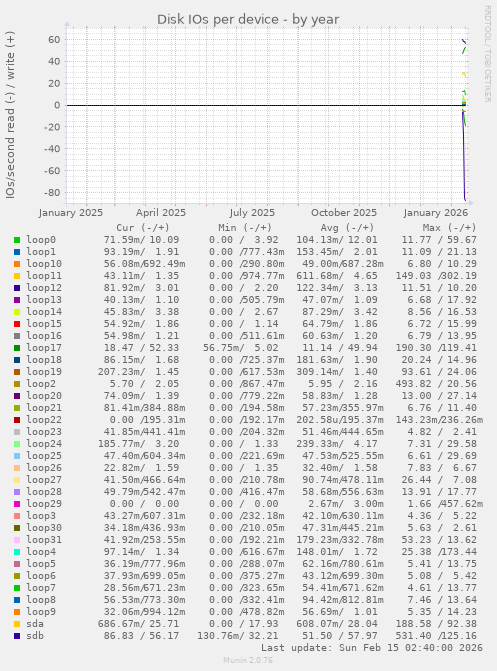
Task: Click the 'loop20' legend label
Action: tap(44, 396)
